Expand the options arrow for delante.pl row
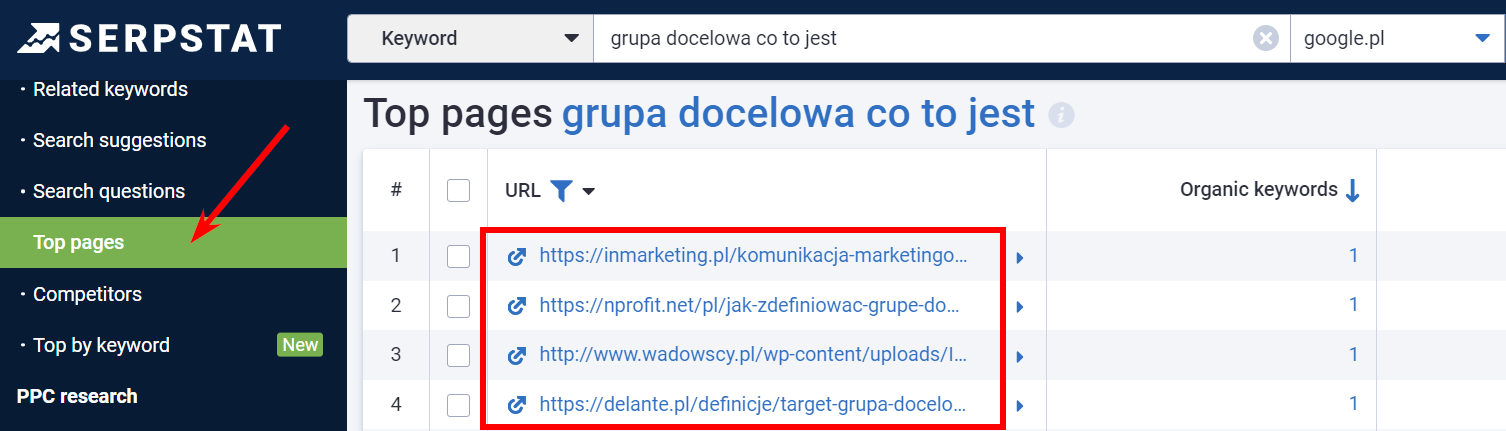1506x431 pixels. pyautogui.click(x=1020, y=406)
